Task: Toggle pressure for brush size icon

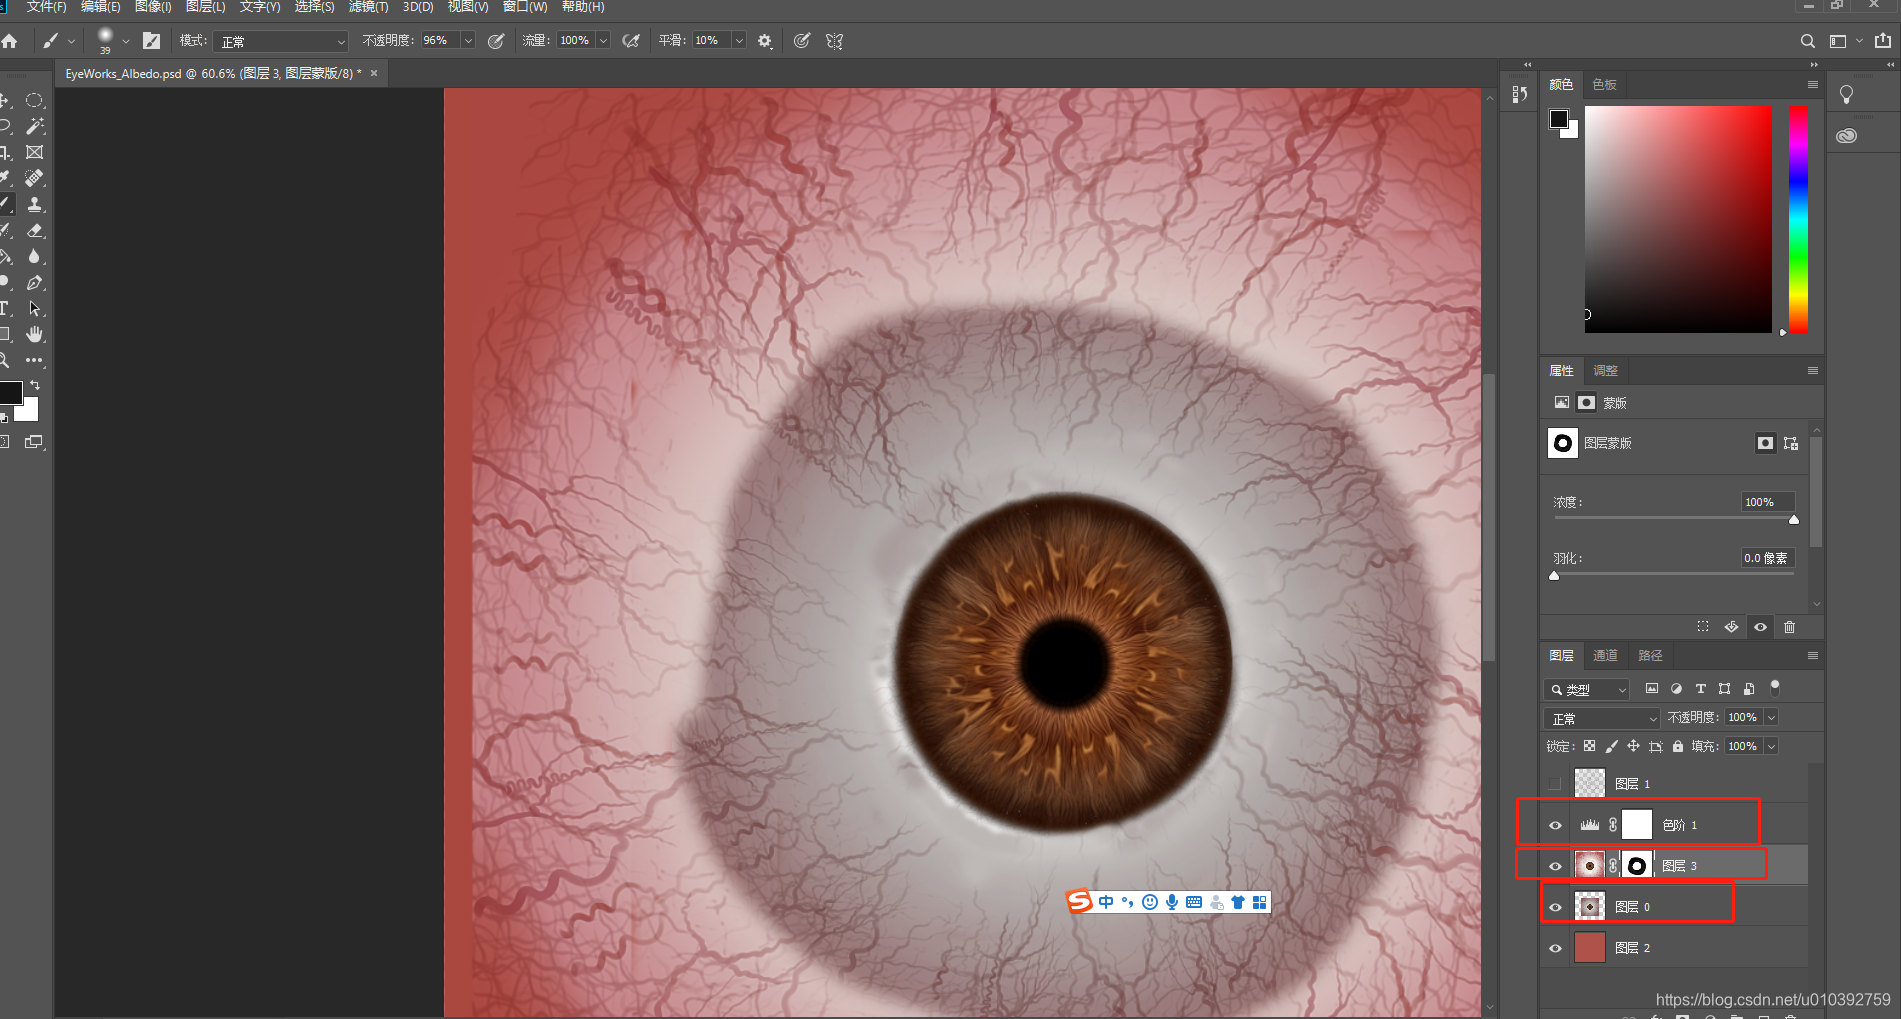Action: (802, 41)
